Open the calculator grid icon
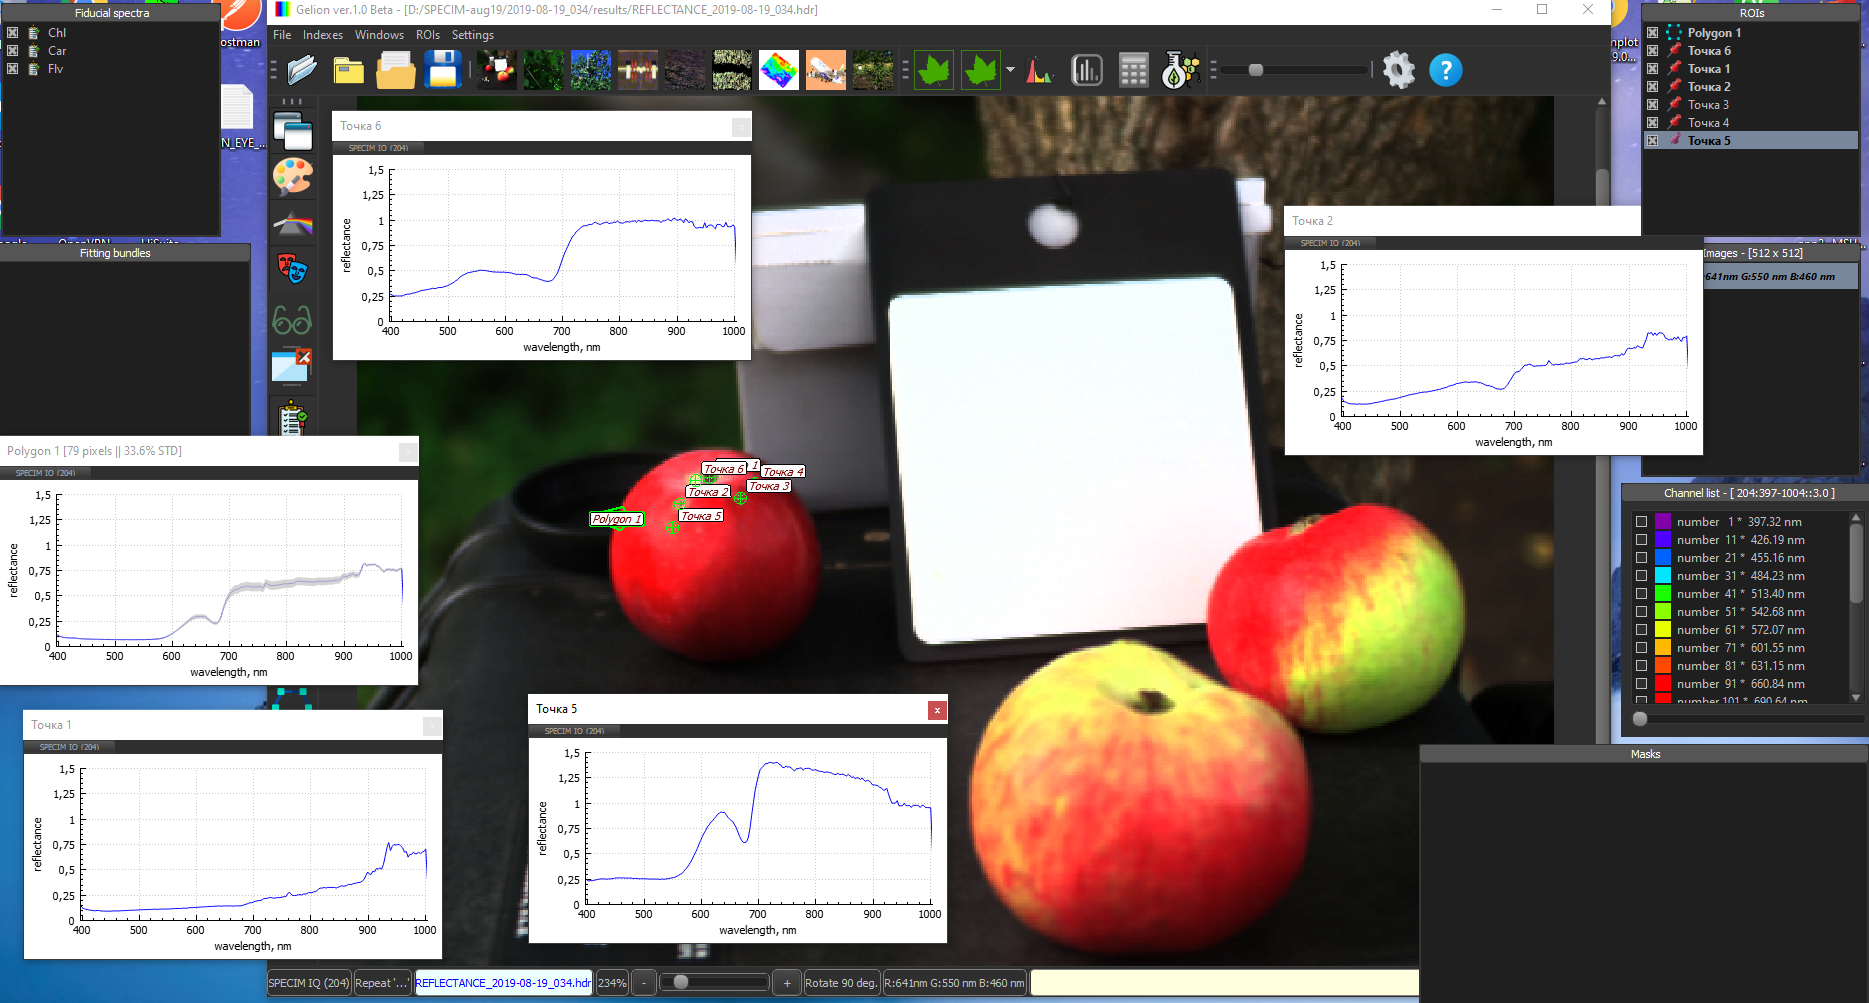 pos(1133,70)
